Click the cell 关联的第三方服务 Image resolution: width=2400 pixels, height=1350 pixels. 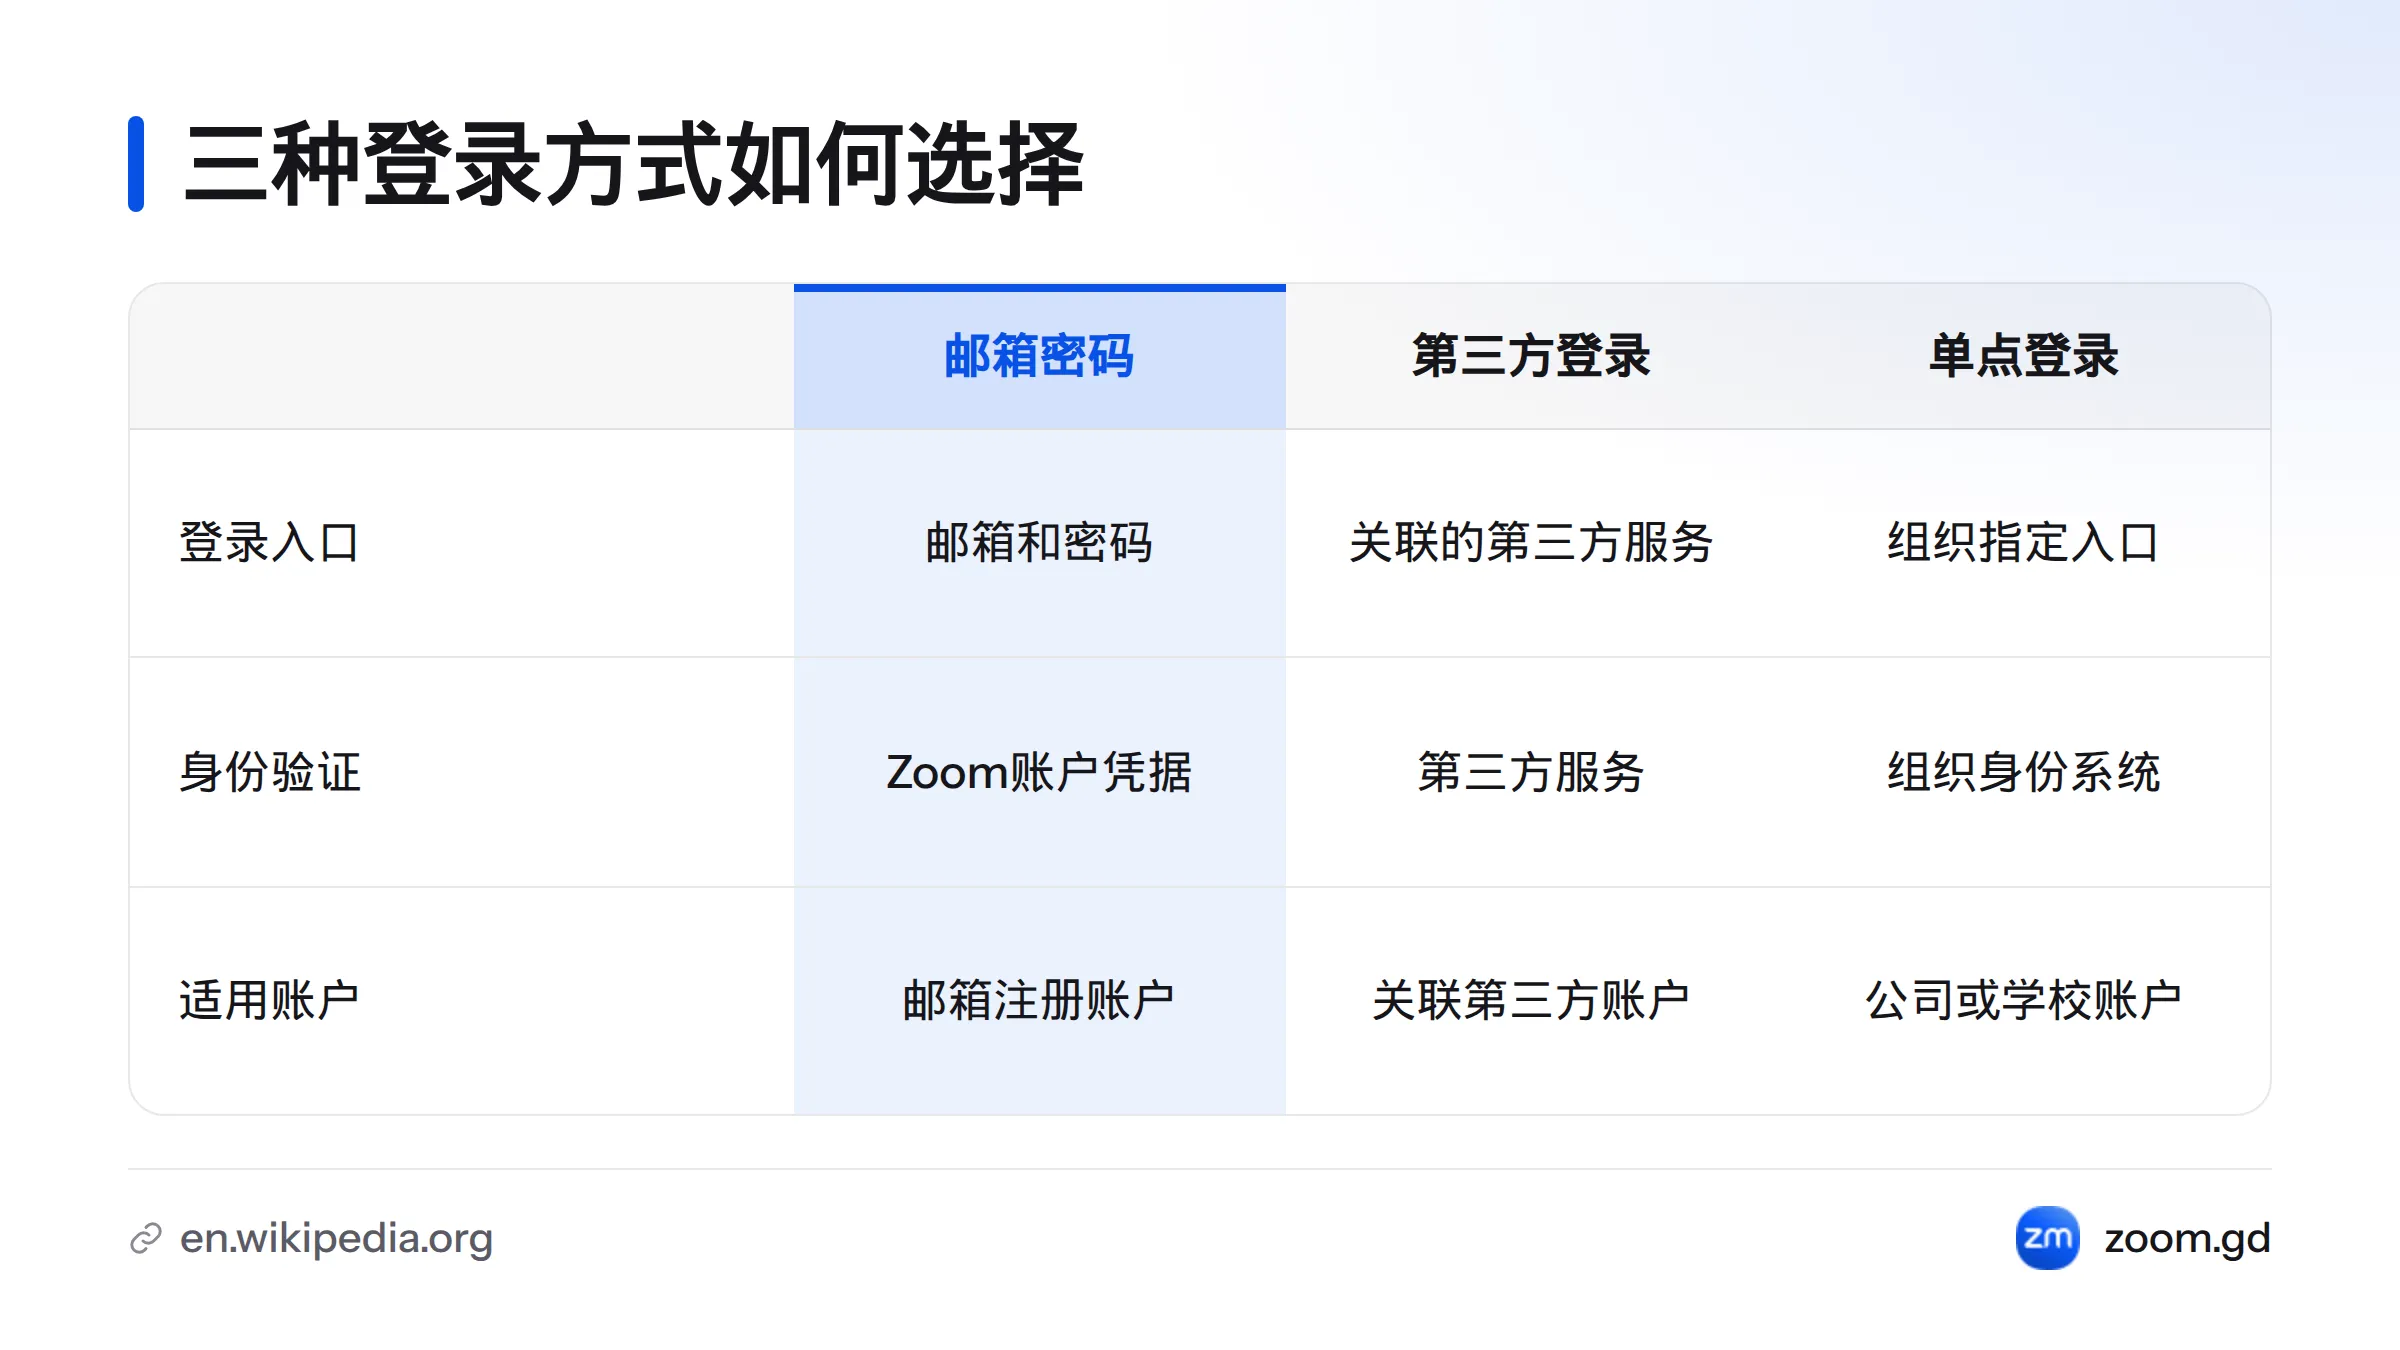(1531, 543)
